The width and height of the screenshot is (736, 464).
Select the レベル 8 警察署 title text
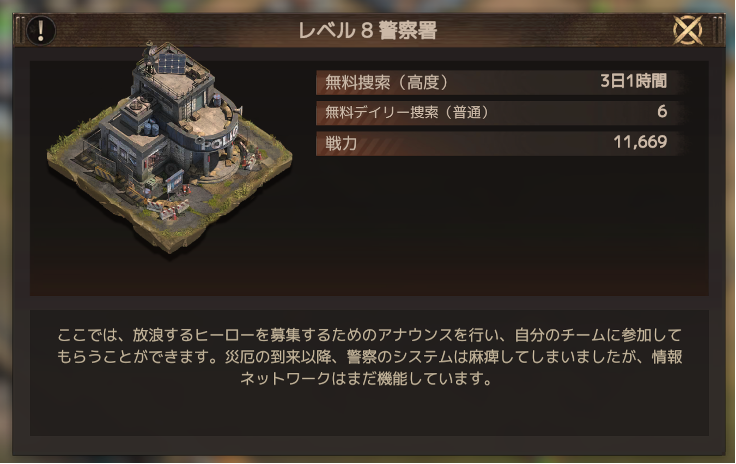[368, 31]
